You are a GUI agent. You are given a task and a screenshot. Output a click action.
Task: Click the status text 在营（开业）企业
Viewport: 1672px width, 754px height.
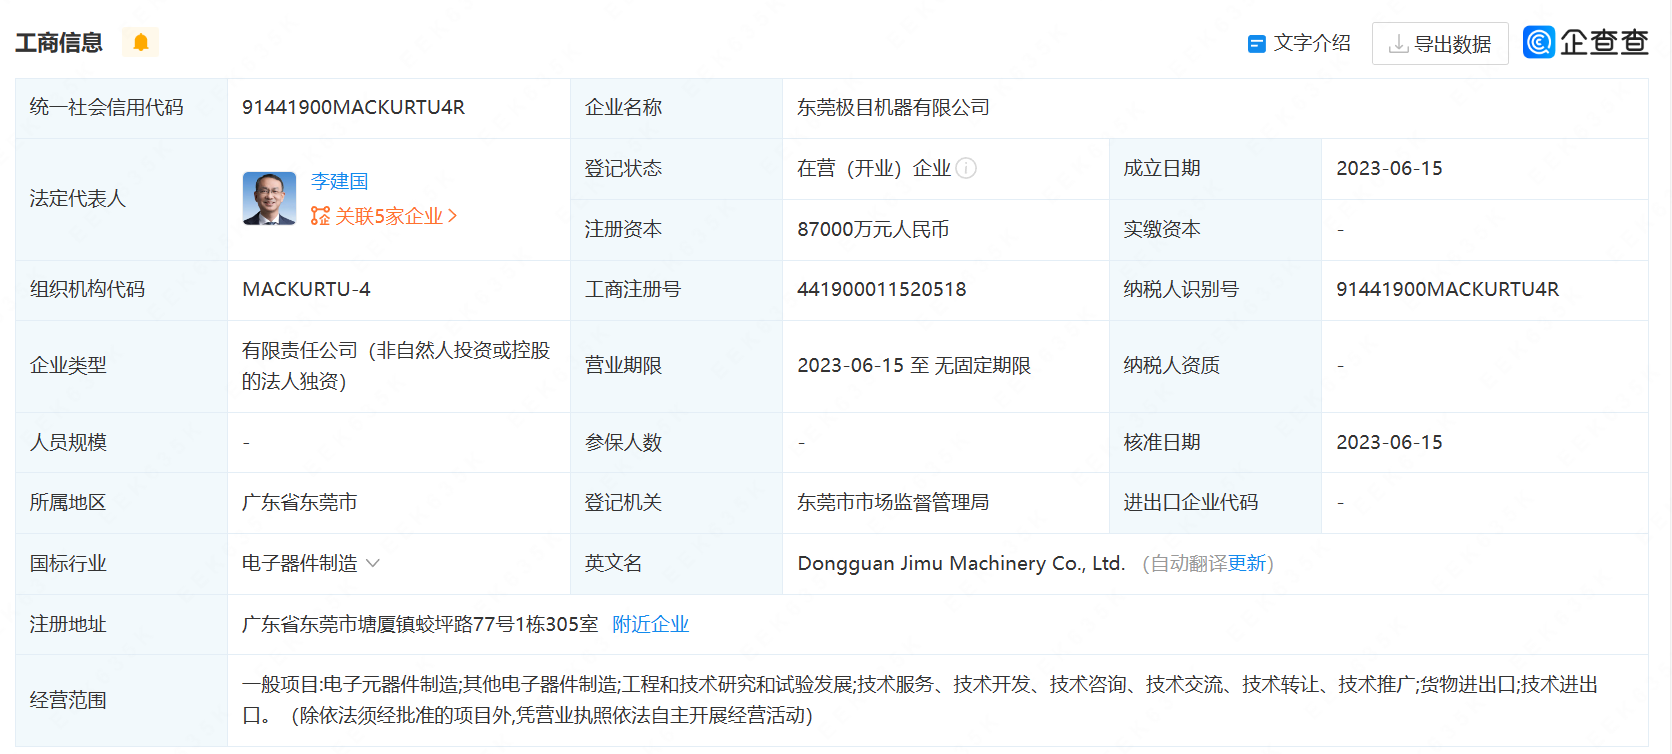[874, 168]
